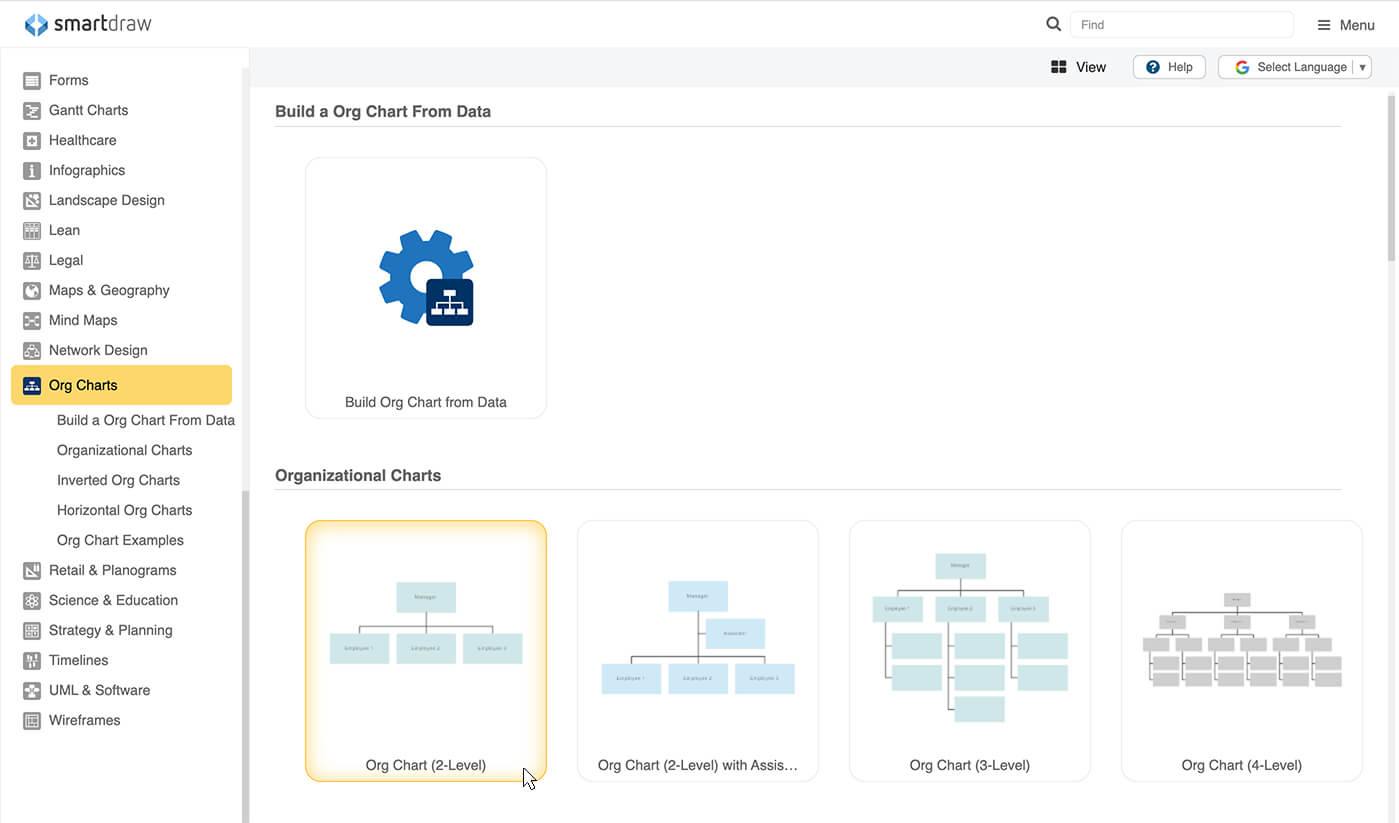Click the UML & Software icon
The height and width of the screenshot is (823, 1399).
(32, 690)
